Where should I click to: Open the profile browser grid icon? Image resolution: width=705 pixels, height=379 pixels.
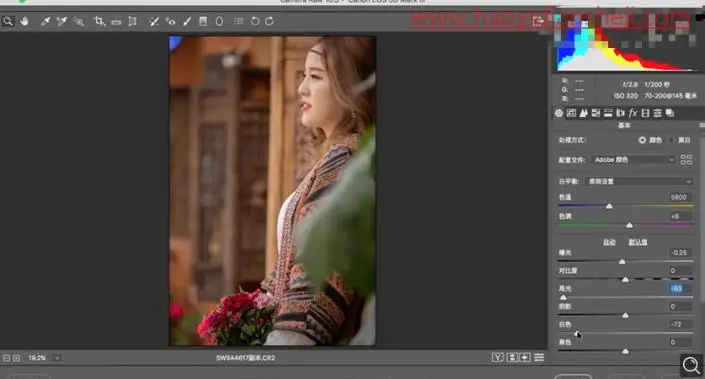[686, 159]
